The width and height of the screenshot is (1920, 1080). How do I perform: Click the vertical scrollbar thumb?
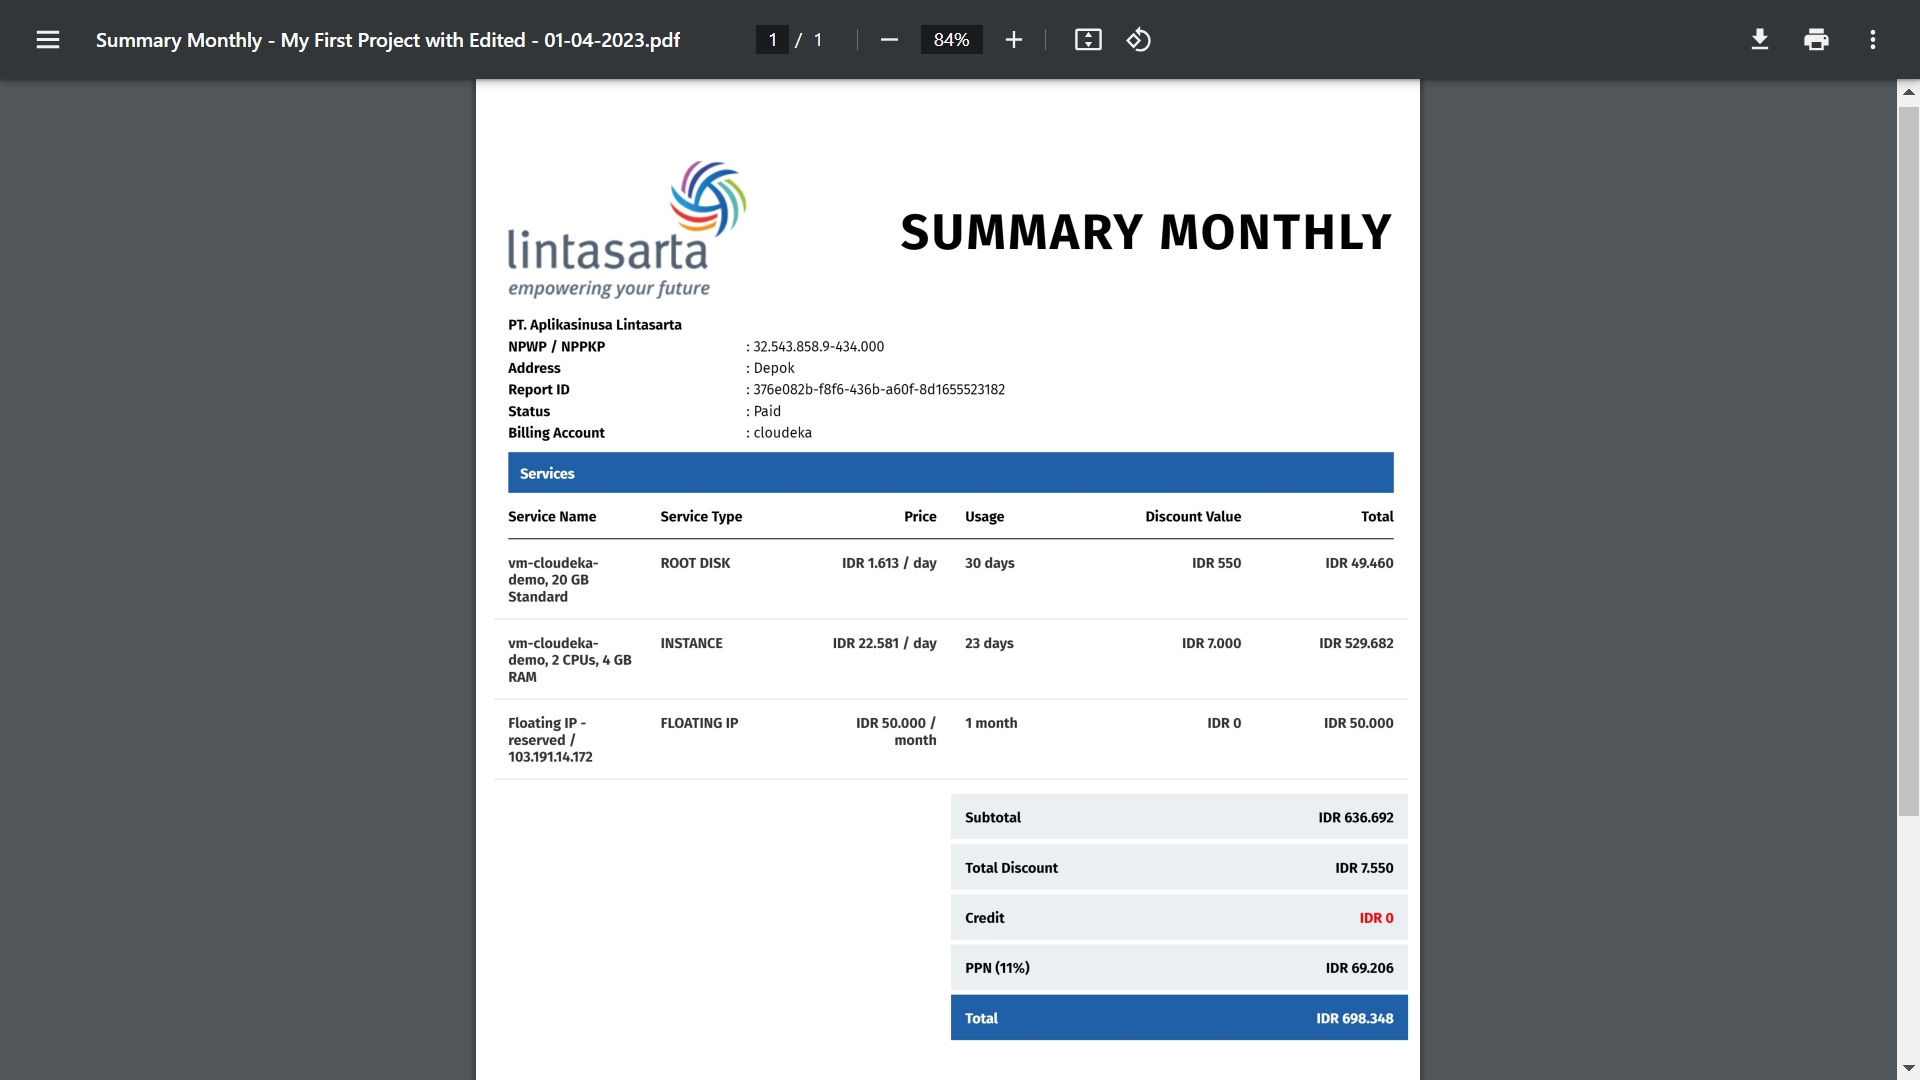tap(1908, 460)
